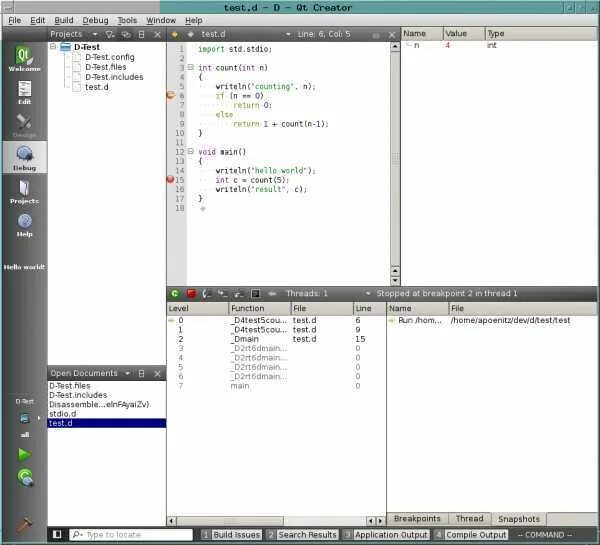Open the Tools menu

click(127, 20)
